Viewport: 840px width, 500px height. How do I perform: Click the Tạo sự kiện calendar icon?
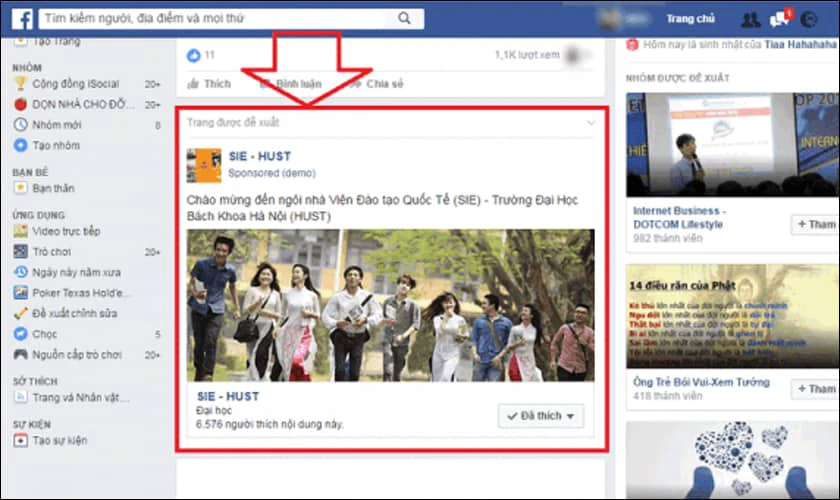[20, 441]
